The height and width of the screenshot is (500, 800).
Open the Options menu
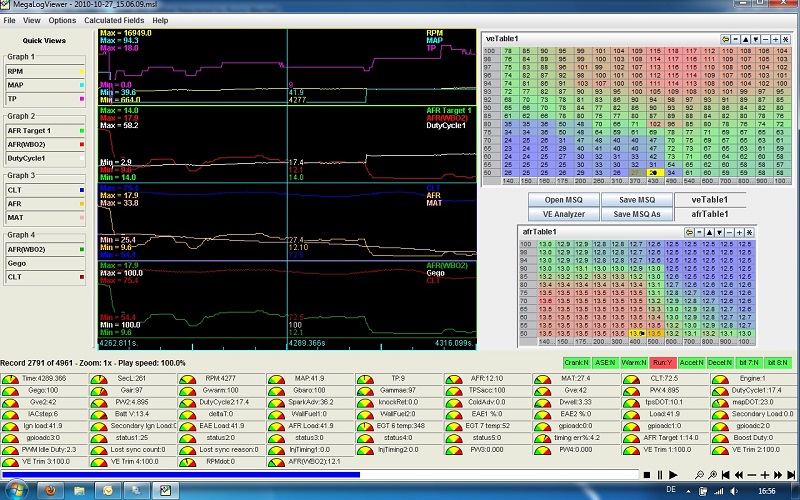click(62, 20)
